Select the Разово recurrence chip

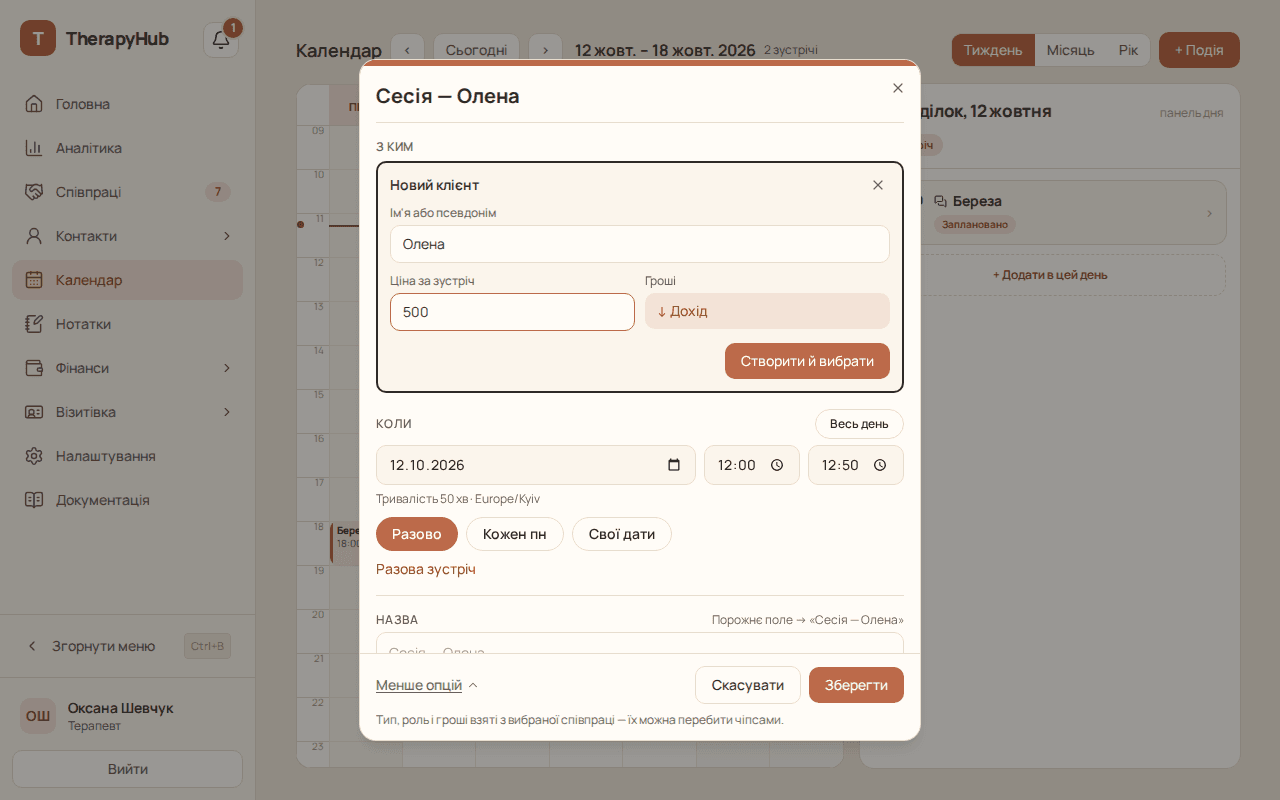coord(417,534)
